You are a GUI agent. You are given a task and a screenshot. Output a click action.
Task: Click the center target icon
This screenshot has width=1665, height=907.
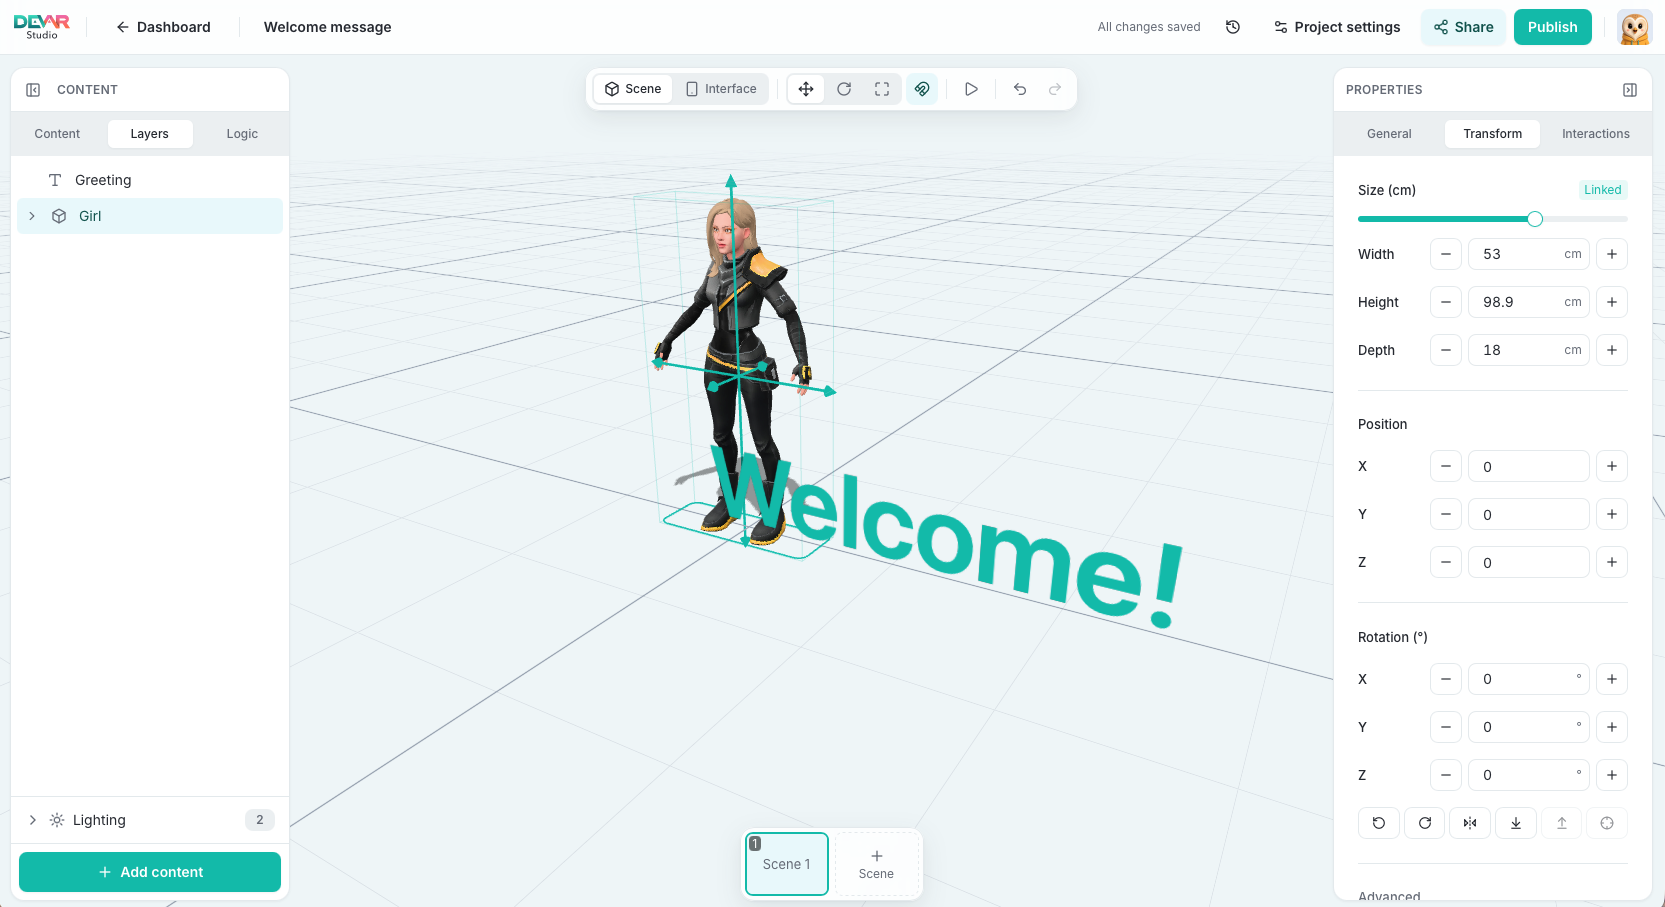pos(1607,823)
